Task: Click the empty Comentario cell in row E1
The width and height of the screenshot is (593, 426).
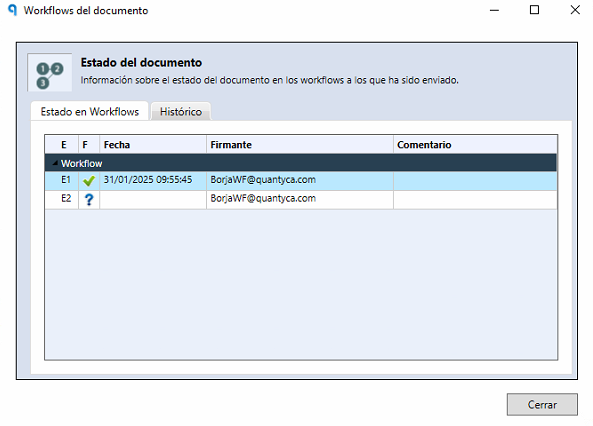Action: [x=475, y=180]
